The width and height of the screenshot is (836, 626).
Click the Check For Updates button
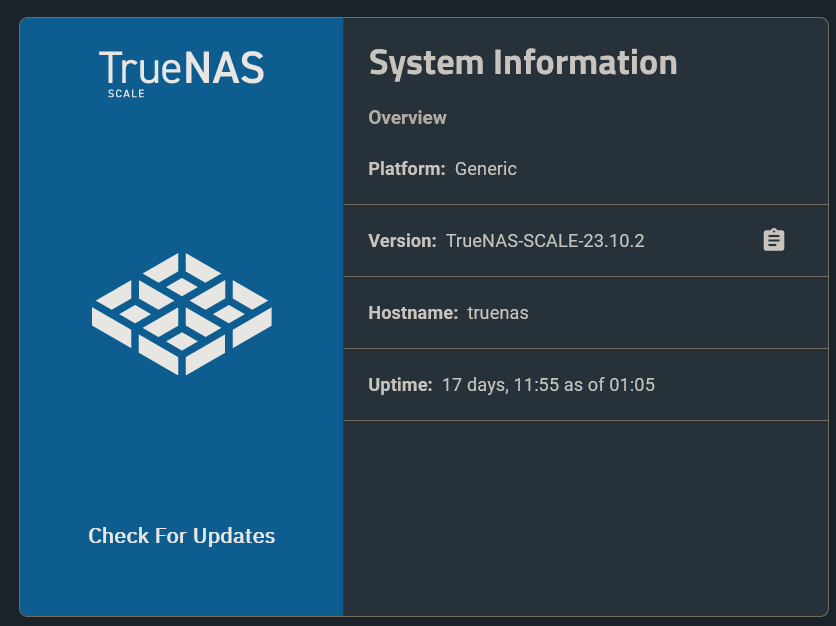point(182,536)
